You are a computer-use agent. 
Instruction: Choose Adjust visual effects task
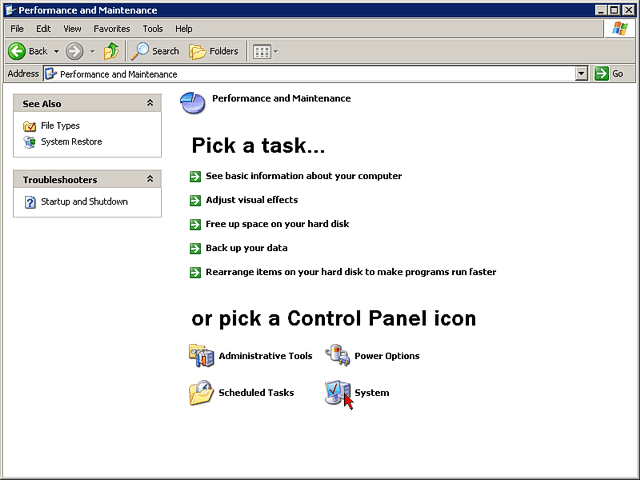[252, 200]
